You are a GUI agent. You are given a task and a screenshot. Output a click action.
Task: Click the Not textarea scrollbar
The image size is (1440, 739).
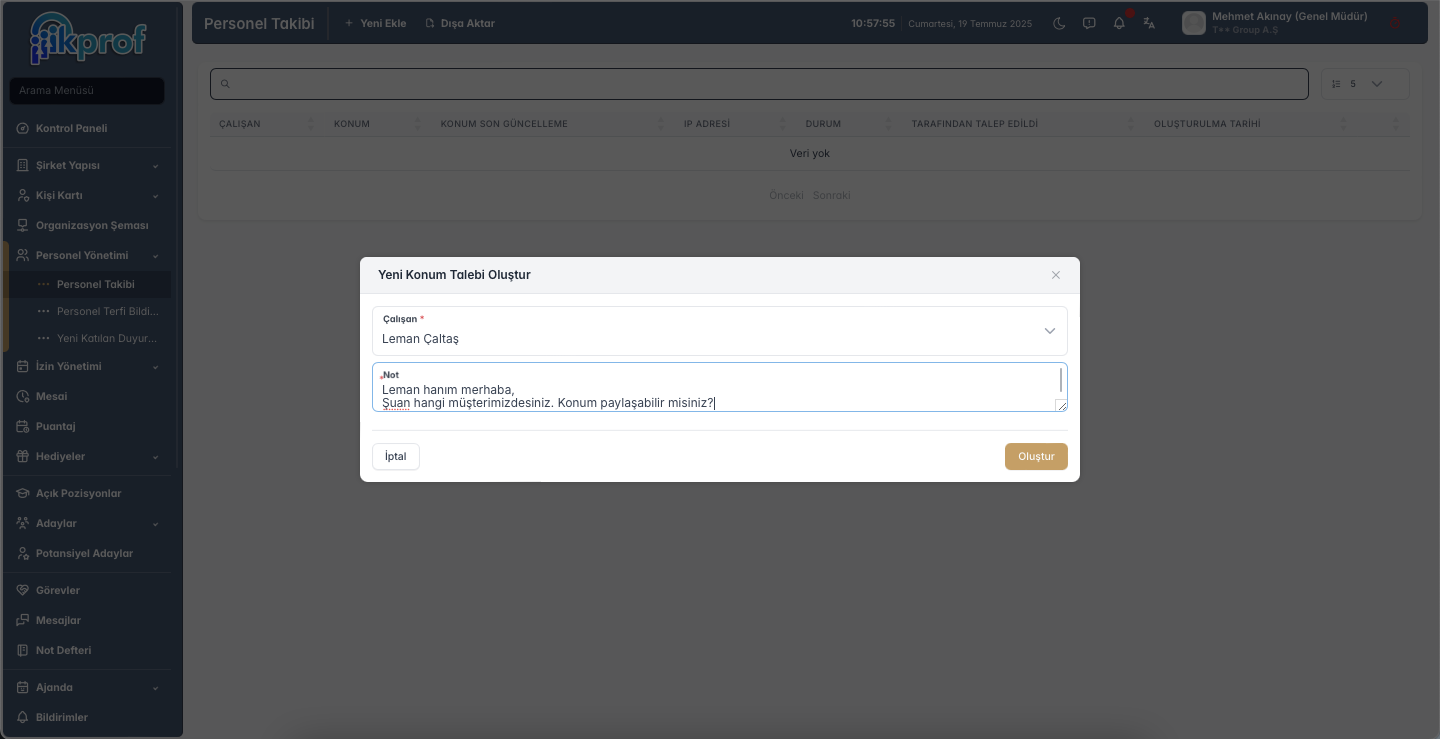[1060, 379]
